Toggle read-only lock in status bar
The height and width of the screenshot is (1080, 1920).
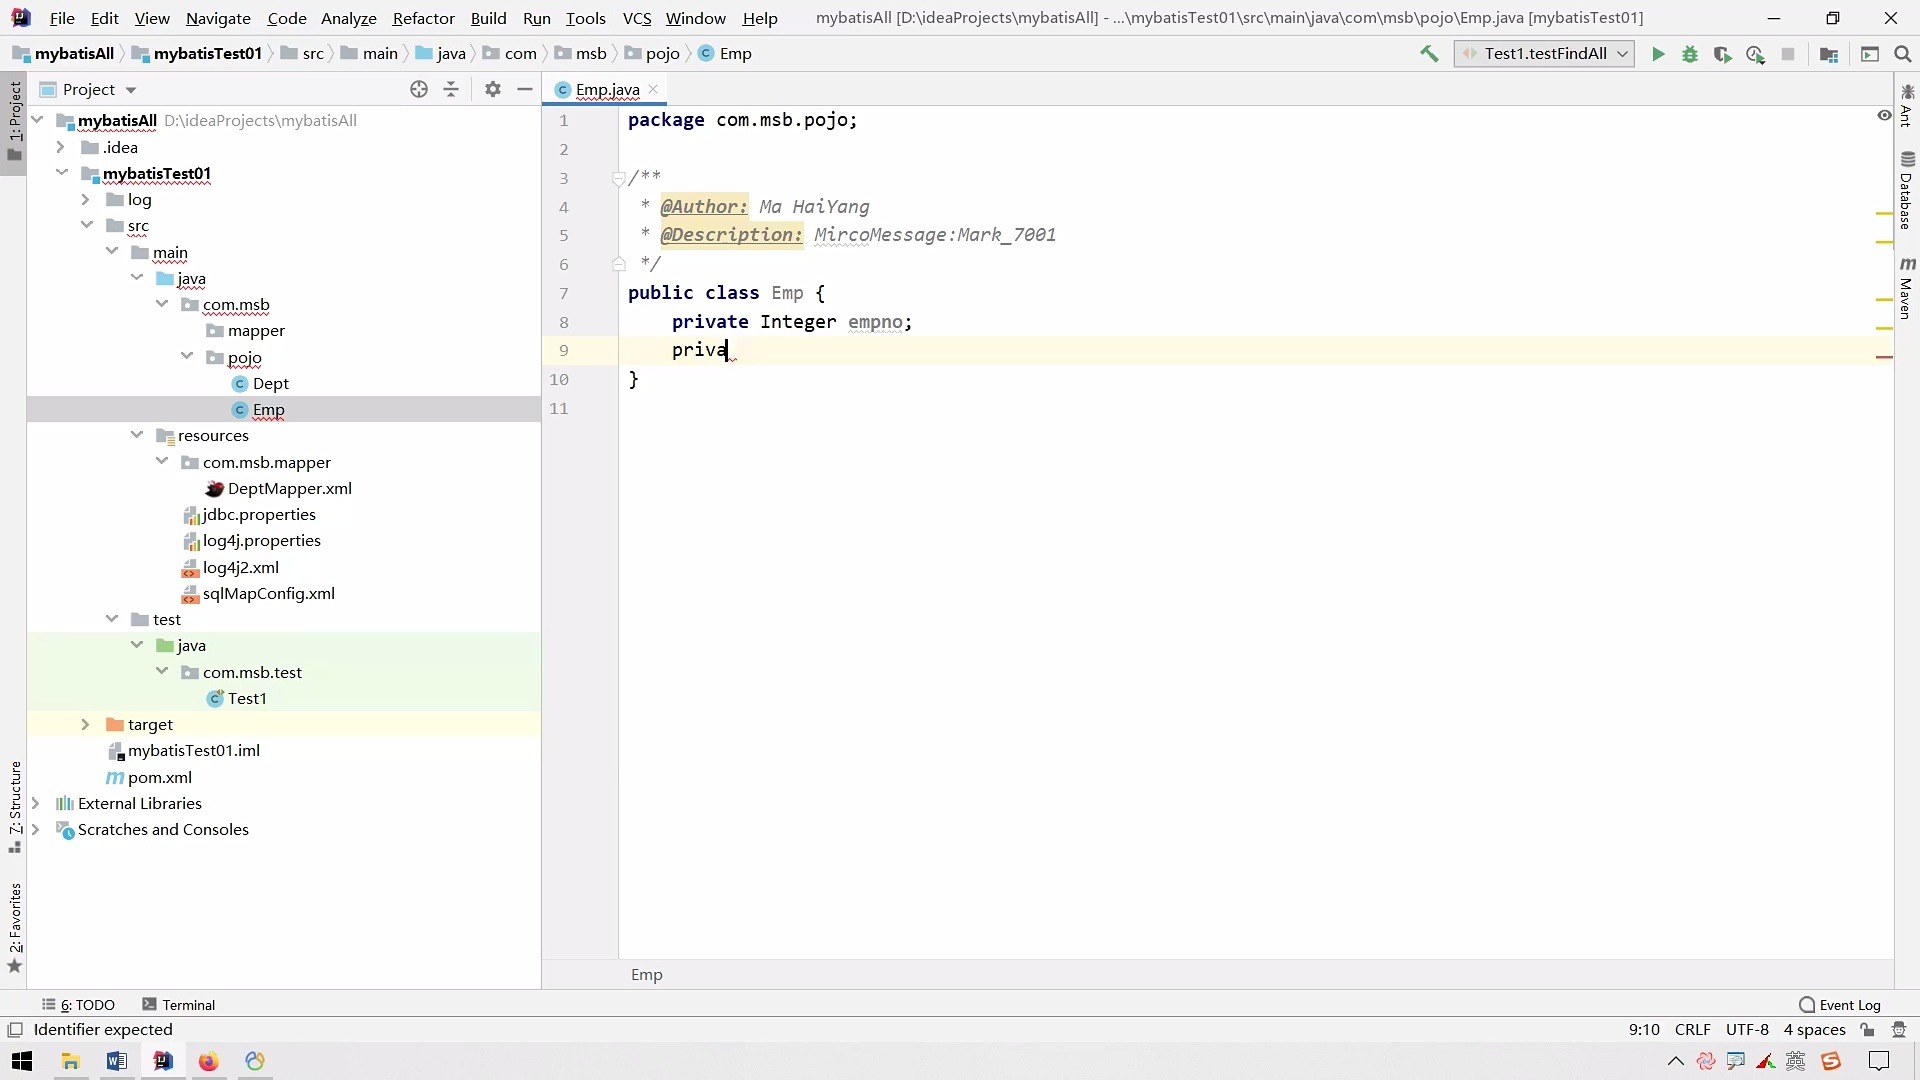[1867, 1030]
